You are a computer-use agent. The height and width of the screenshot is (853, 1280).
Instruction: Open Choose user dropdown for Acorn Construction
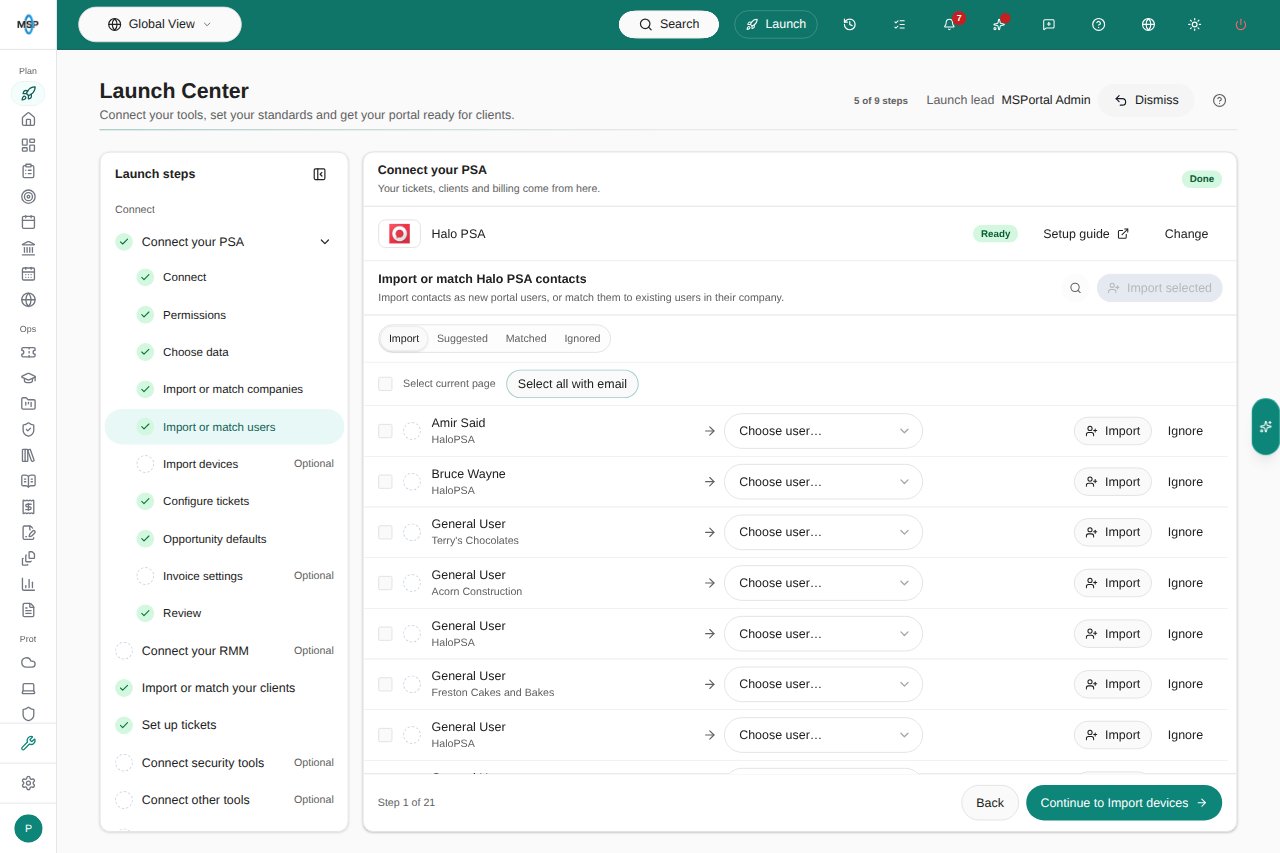(823, 583)
